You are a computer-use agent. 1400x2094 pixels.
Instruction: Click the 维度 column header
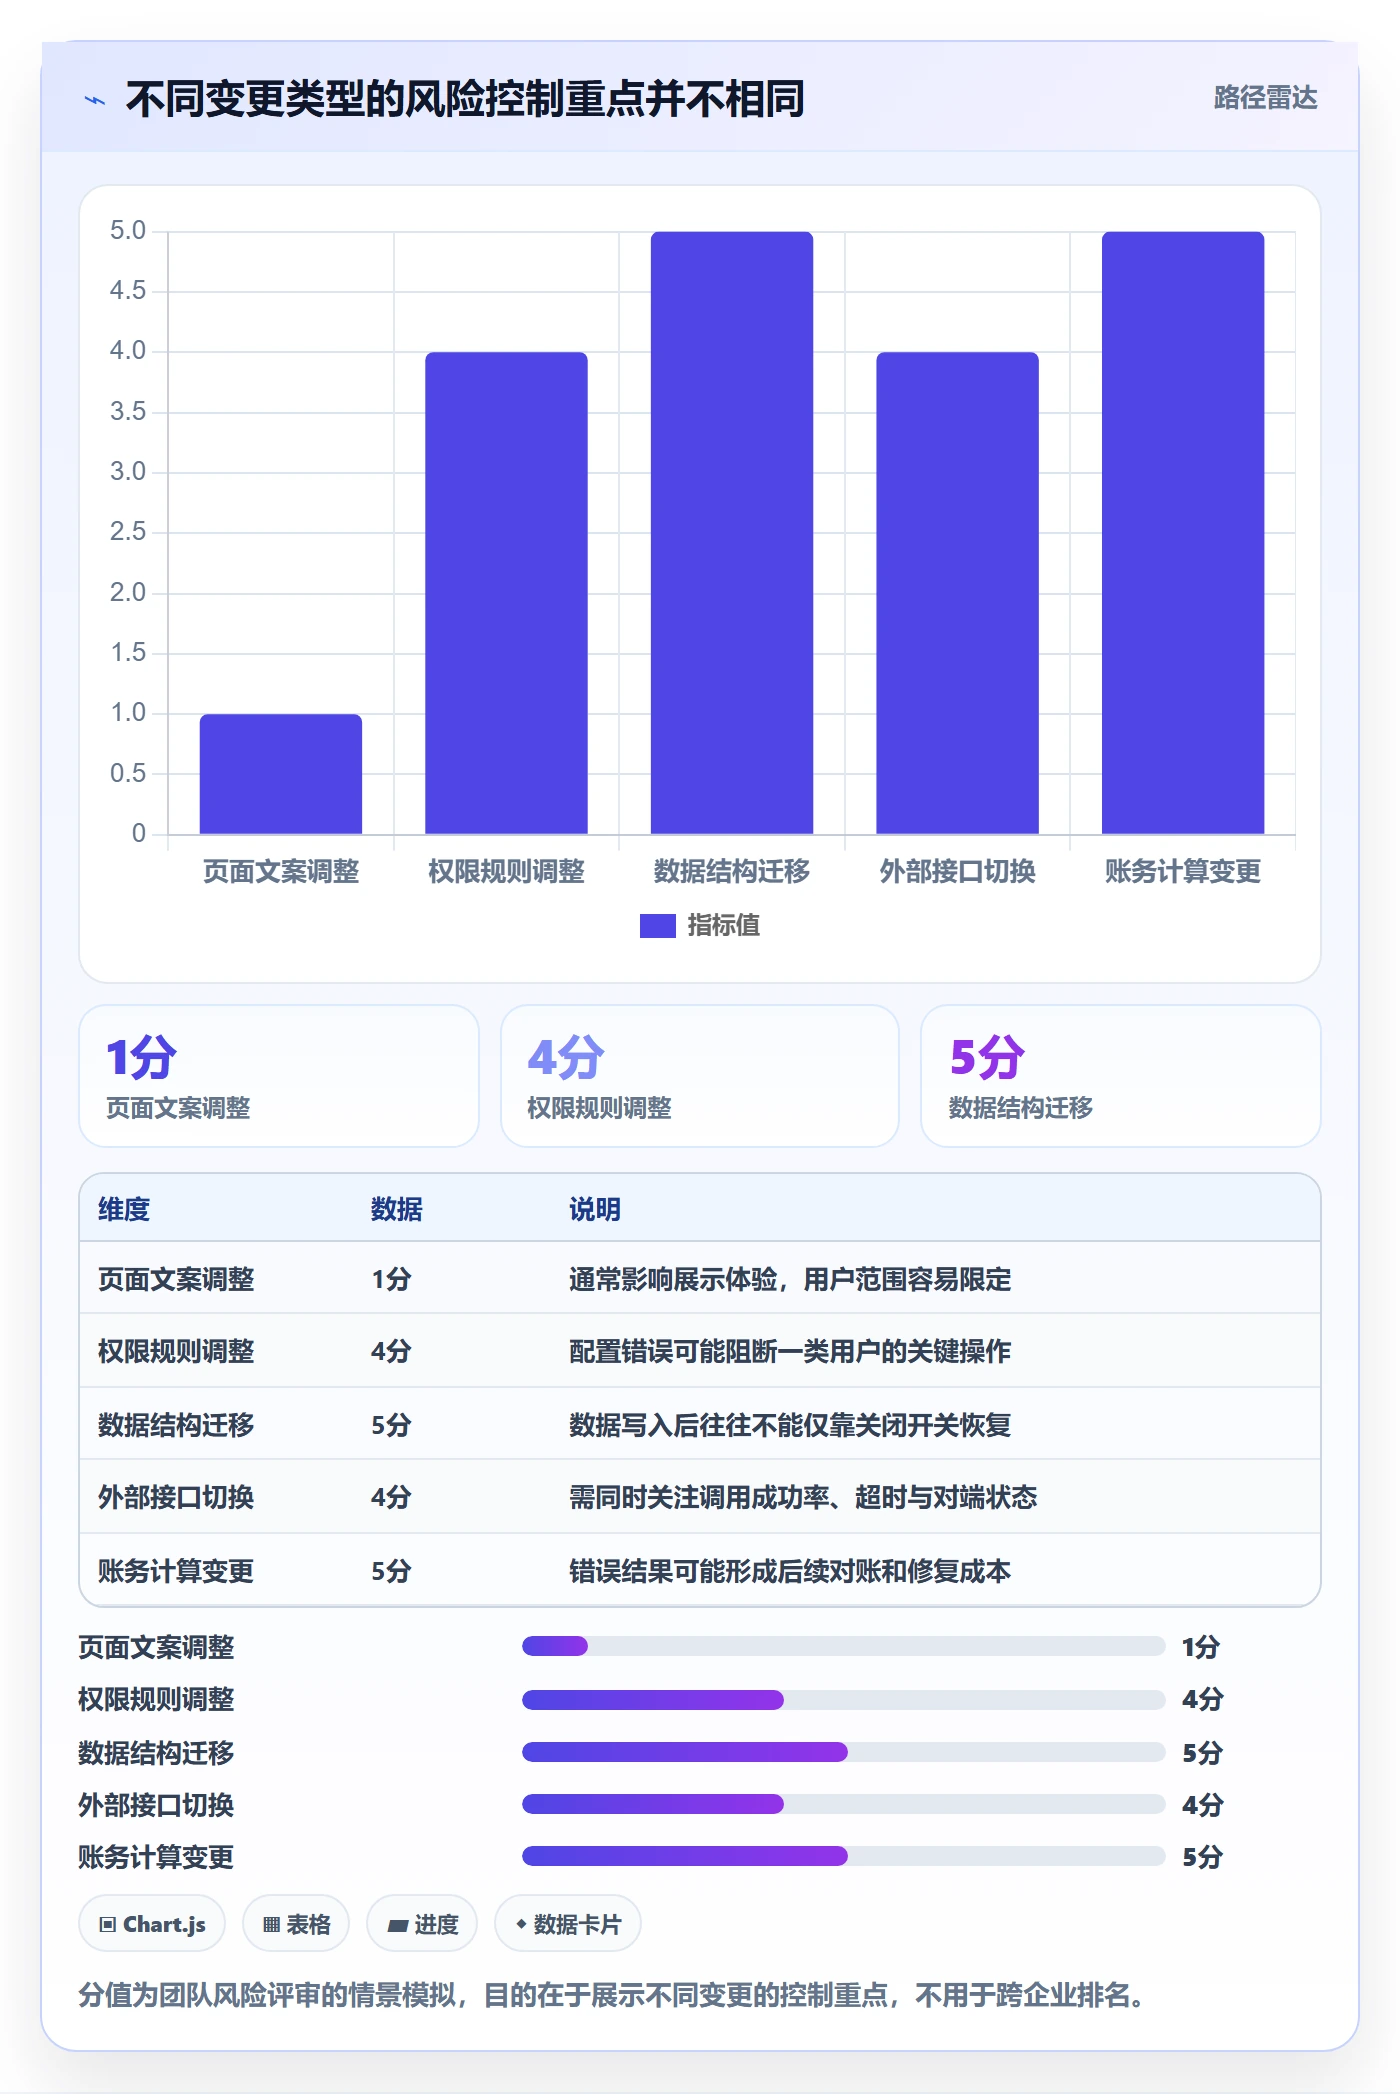pos(124,1210)
